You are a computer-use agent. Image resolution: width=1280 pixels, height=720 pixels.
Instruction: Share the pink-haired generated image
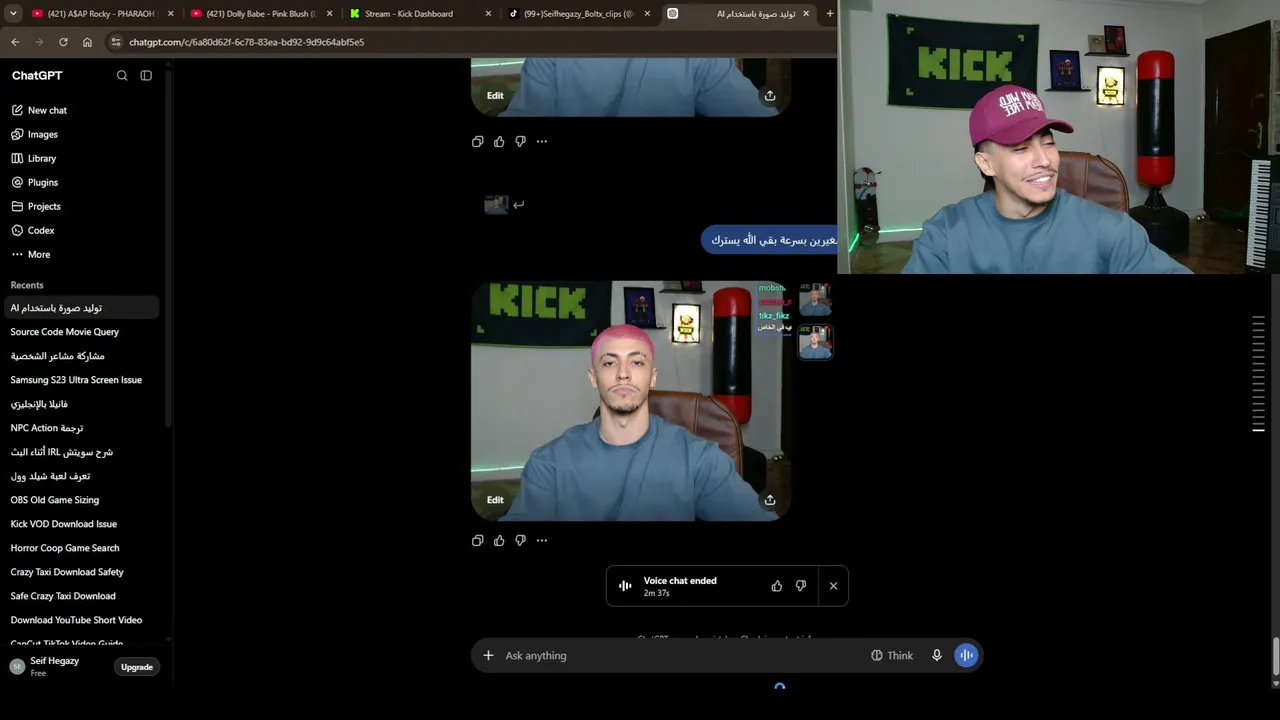pos(770,499)
